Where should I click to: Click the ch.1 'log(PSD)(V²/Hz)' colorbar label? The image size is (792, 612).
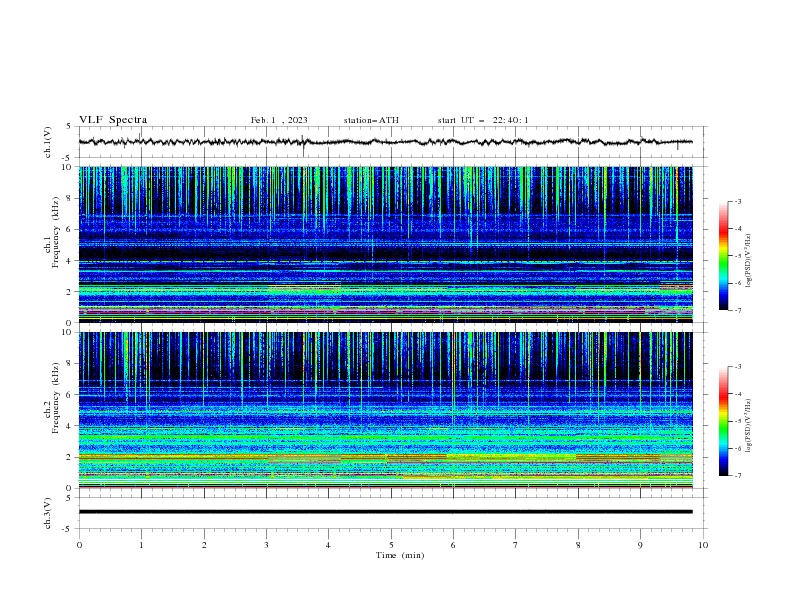tap(748, 261)
